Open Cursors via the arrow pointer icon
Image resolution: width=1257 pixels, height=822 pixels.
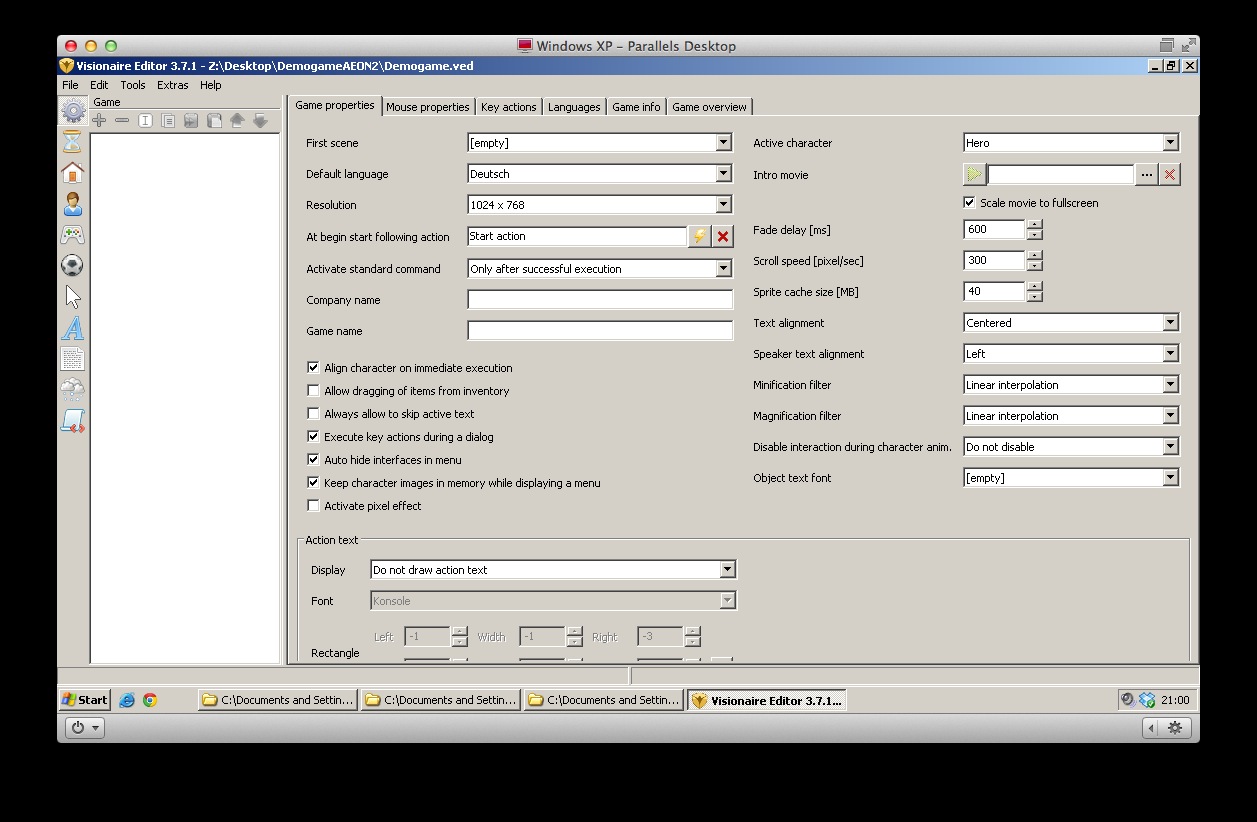[x=73, y=296]
